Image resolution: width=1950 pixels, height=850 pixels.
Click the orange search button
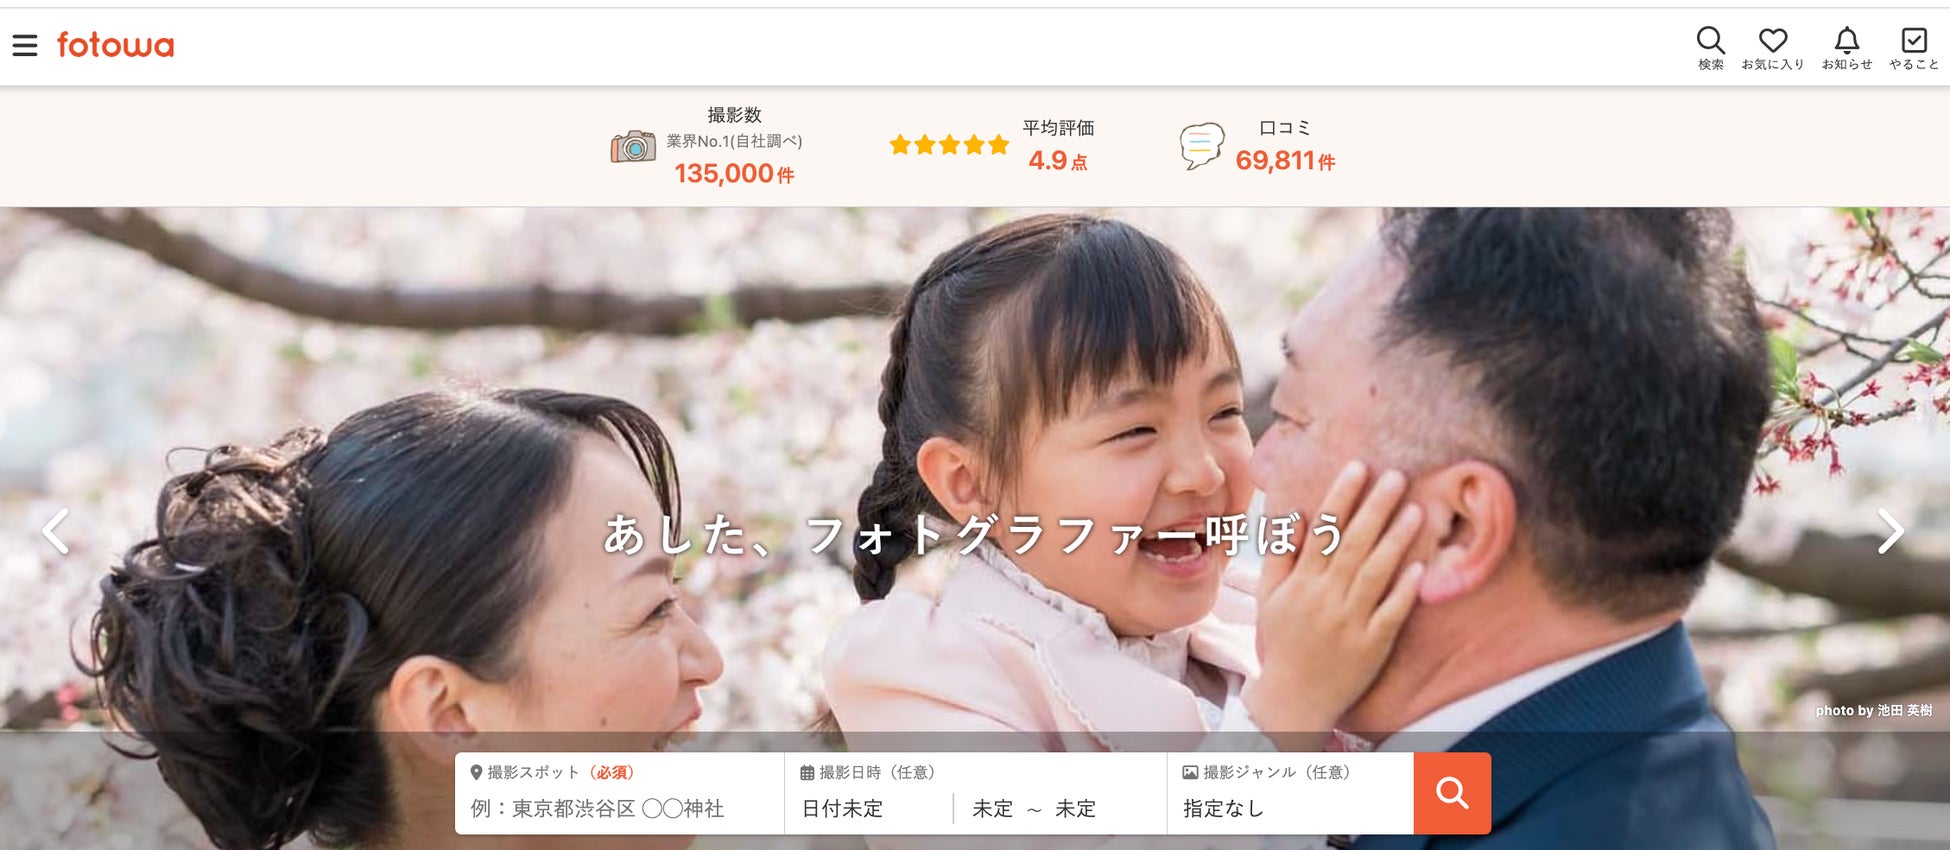click(1452, 793)
